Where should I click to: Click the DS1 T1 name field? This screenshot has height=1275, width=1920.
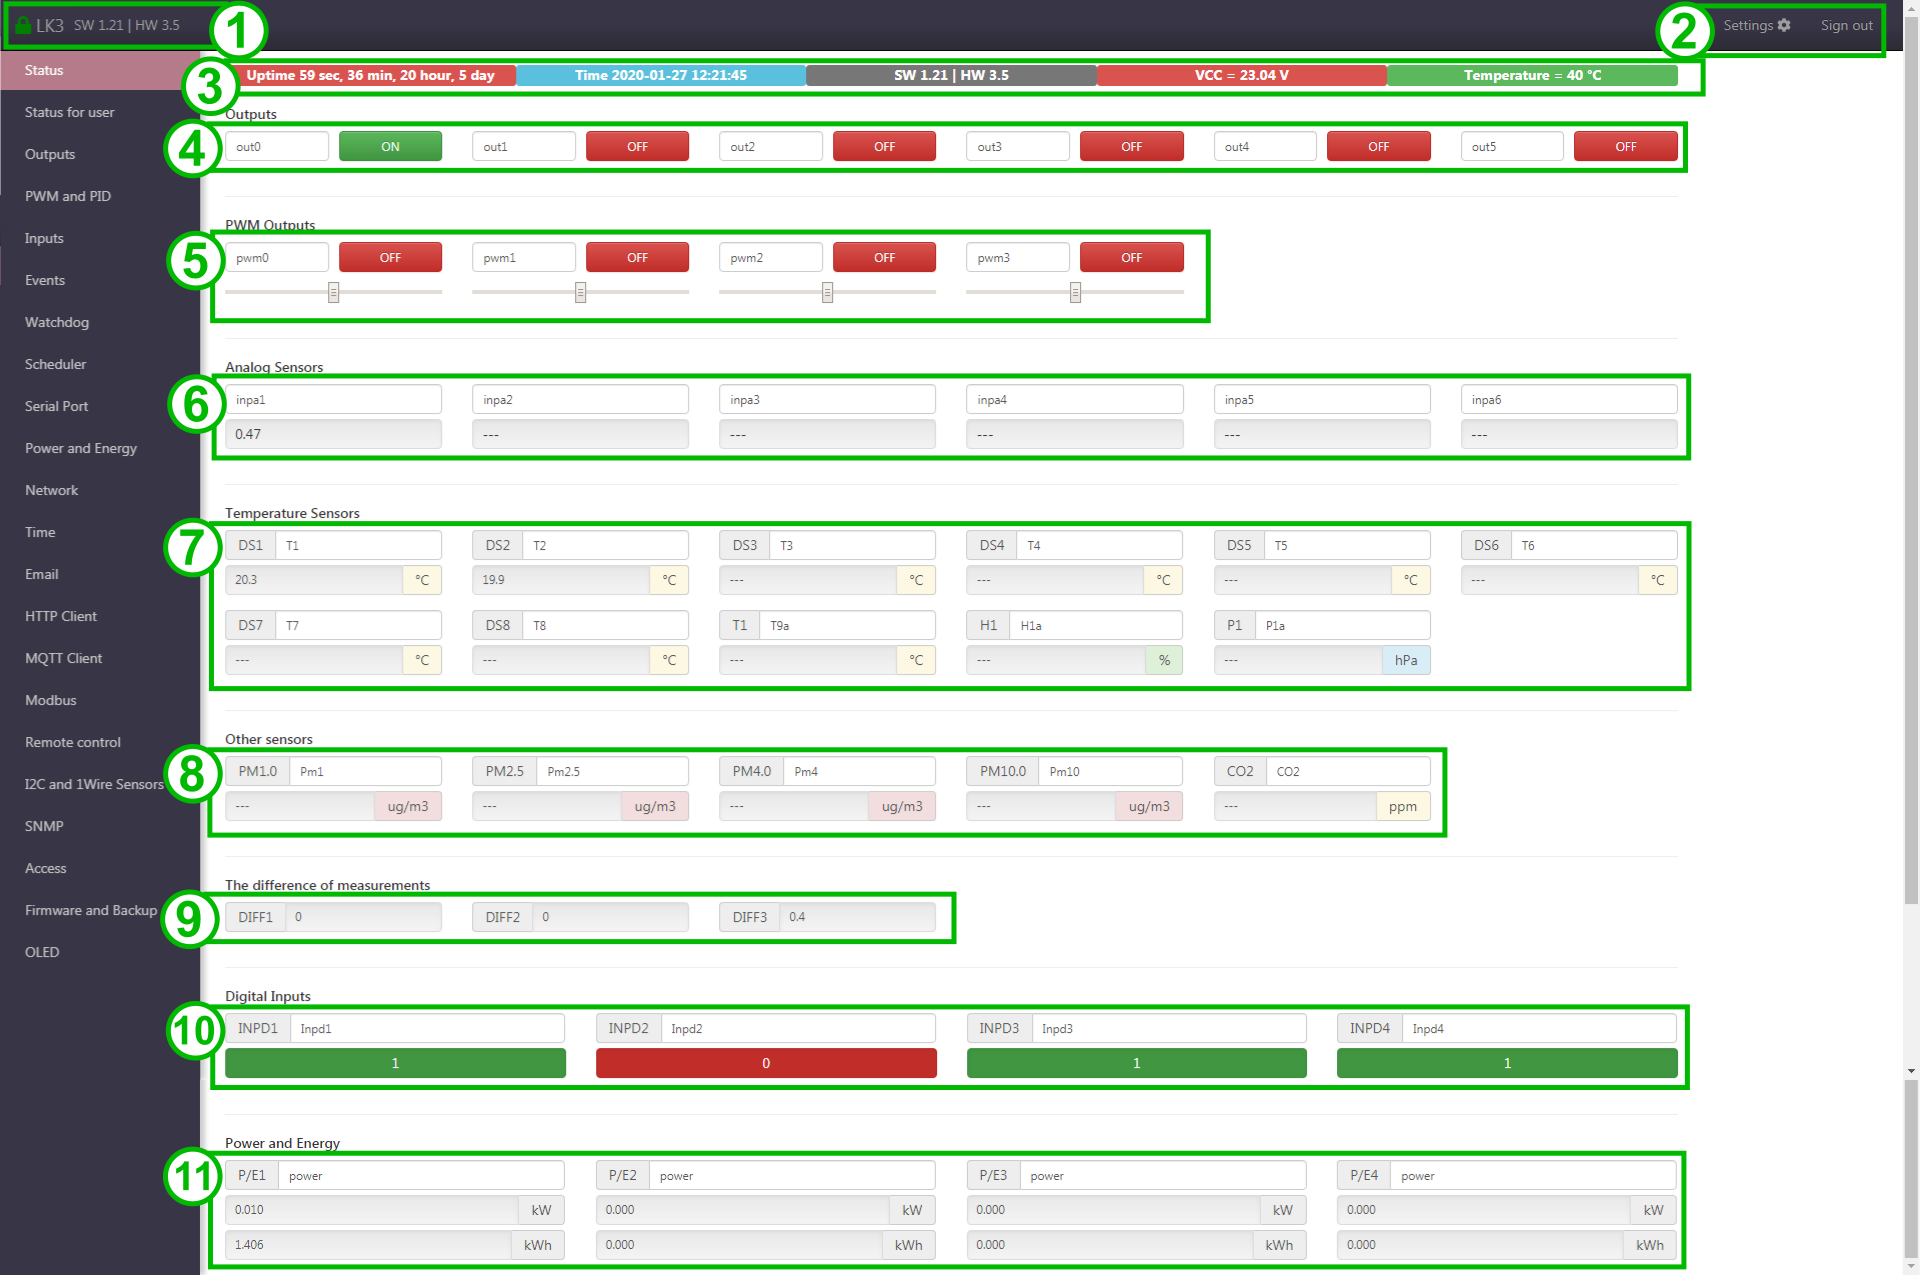pyautogui.click(x=358, y=545)
